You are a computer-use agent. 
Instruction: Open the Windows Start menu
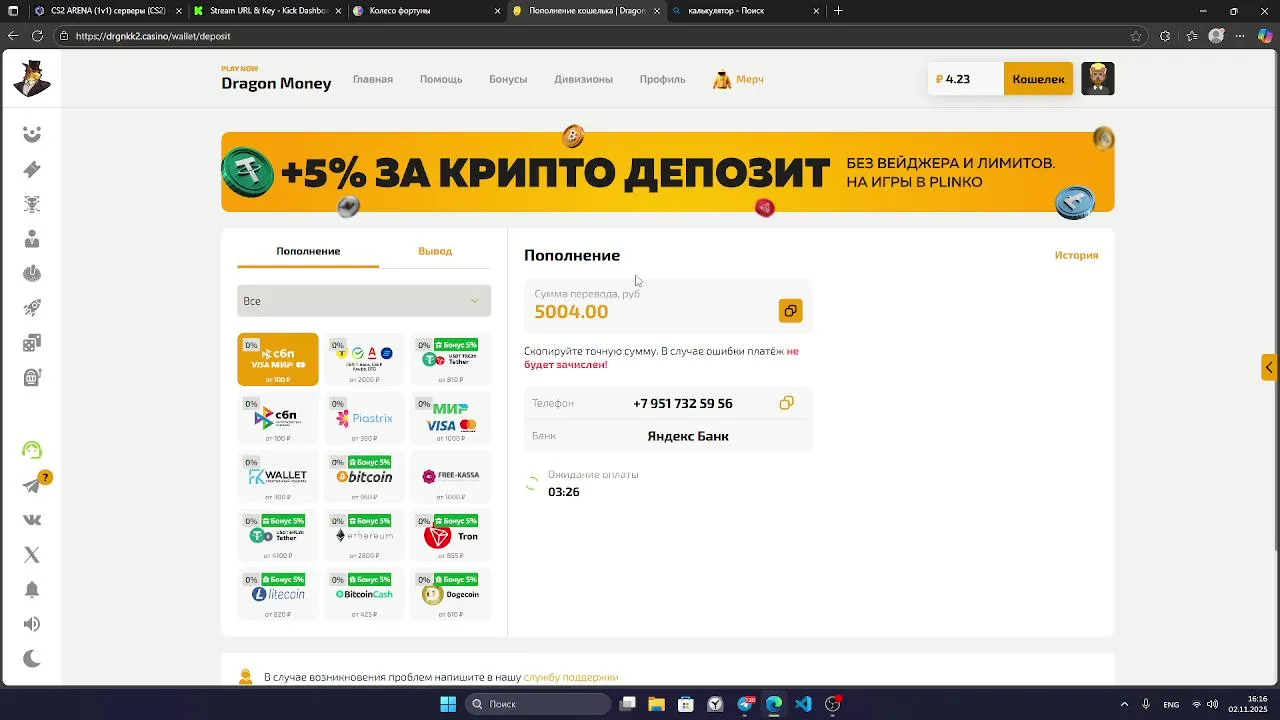[448, 704]
